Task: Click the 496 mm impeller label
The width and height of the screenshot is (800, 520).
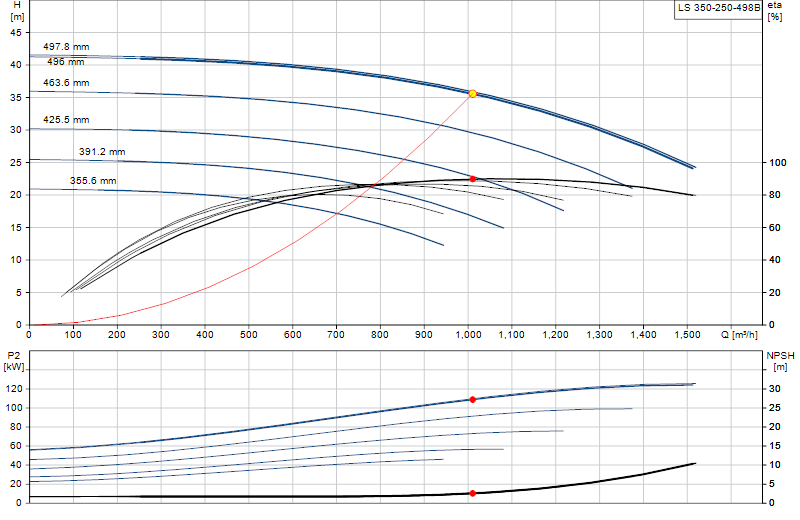Action: point(66,62)
